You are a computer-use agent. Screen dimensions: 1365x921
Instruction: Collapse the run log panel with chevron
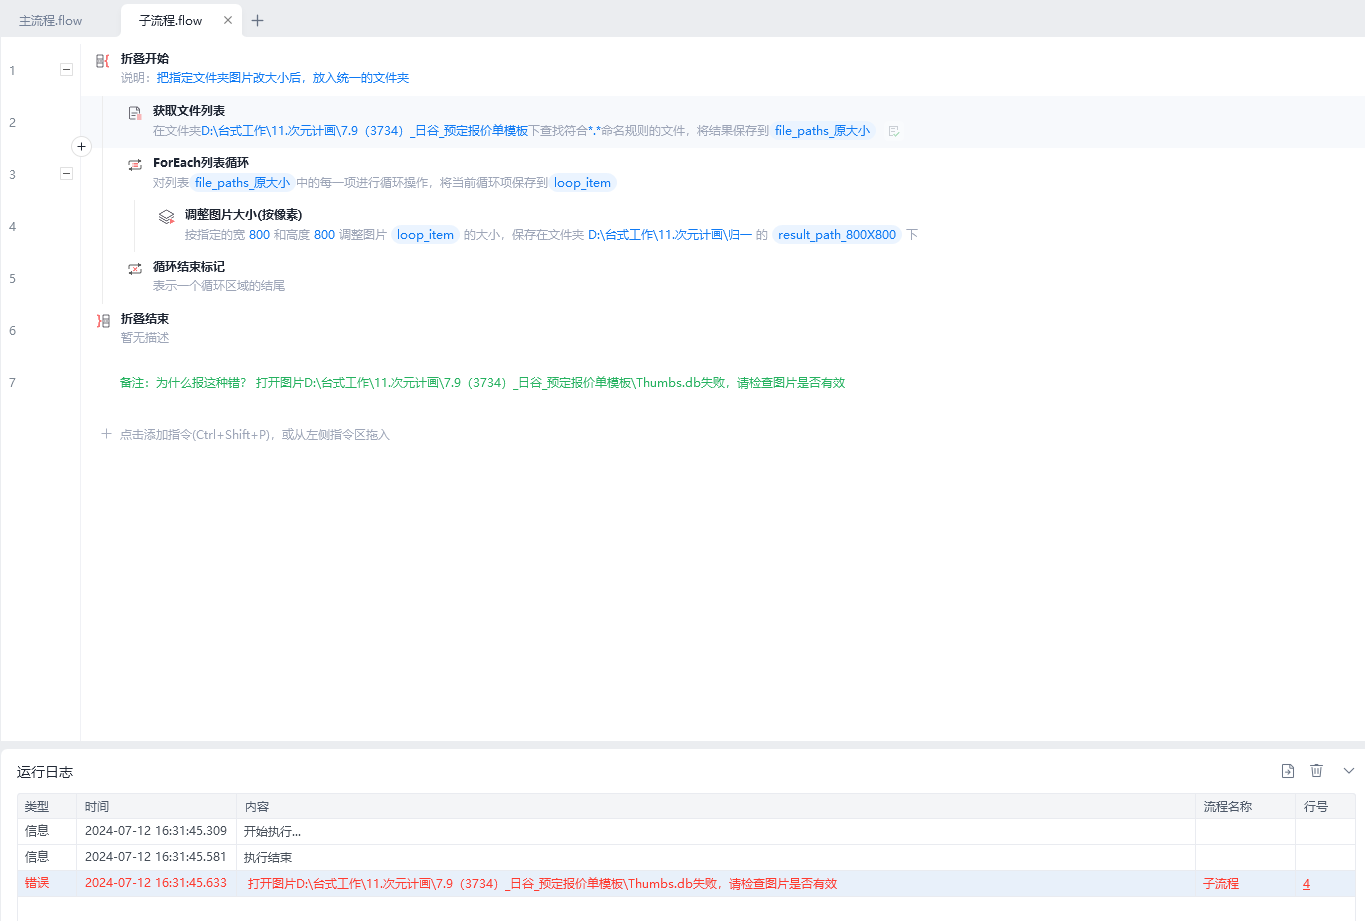tap(1348, 770)
